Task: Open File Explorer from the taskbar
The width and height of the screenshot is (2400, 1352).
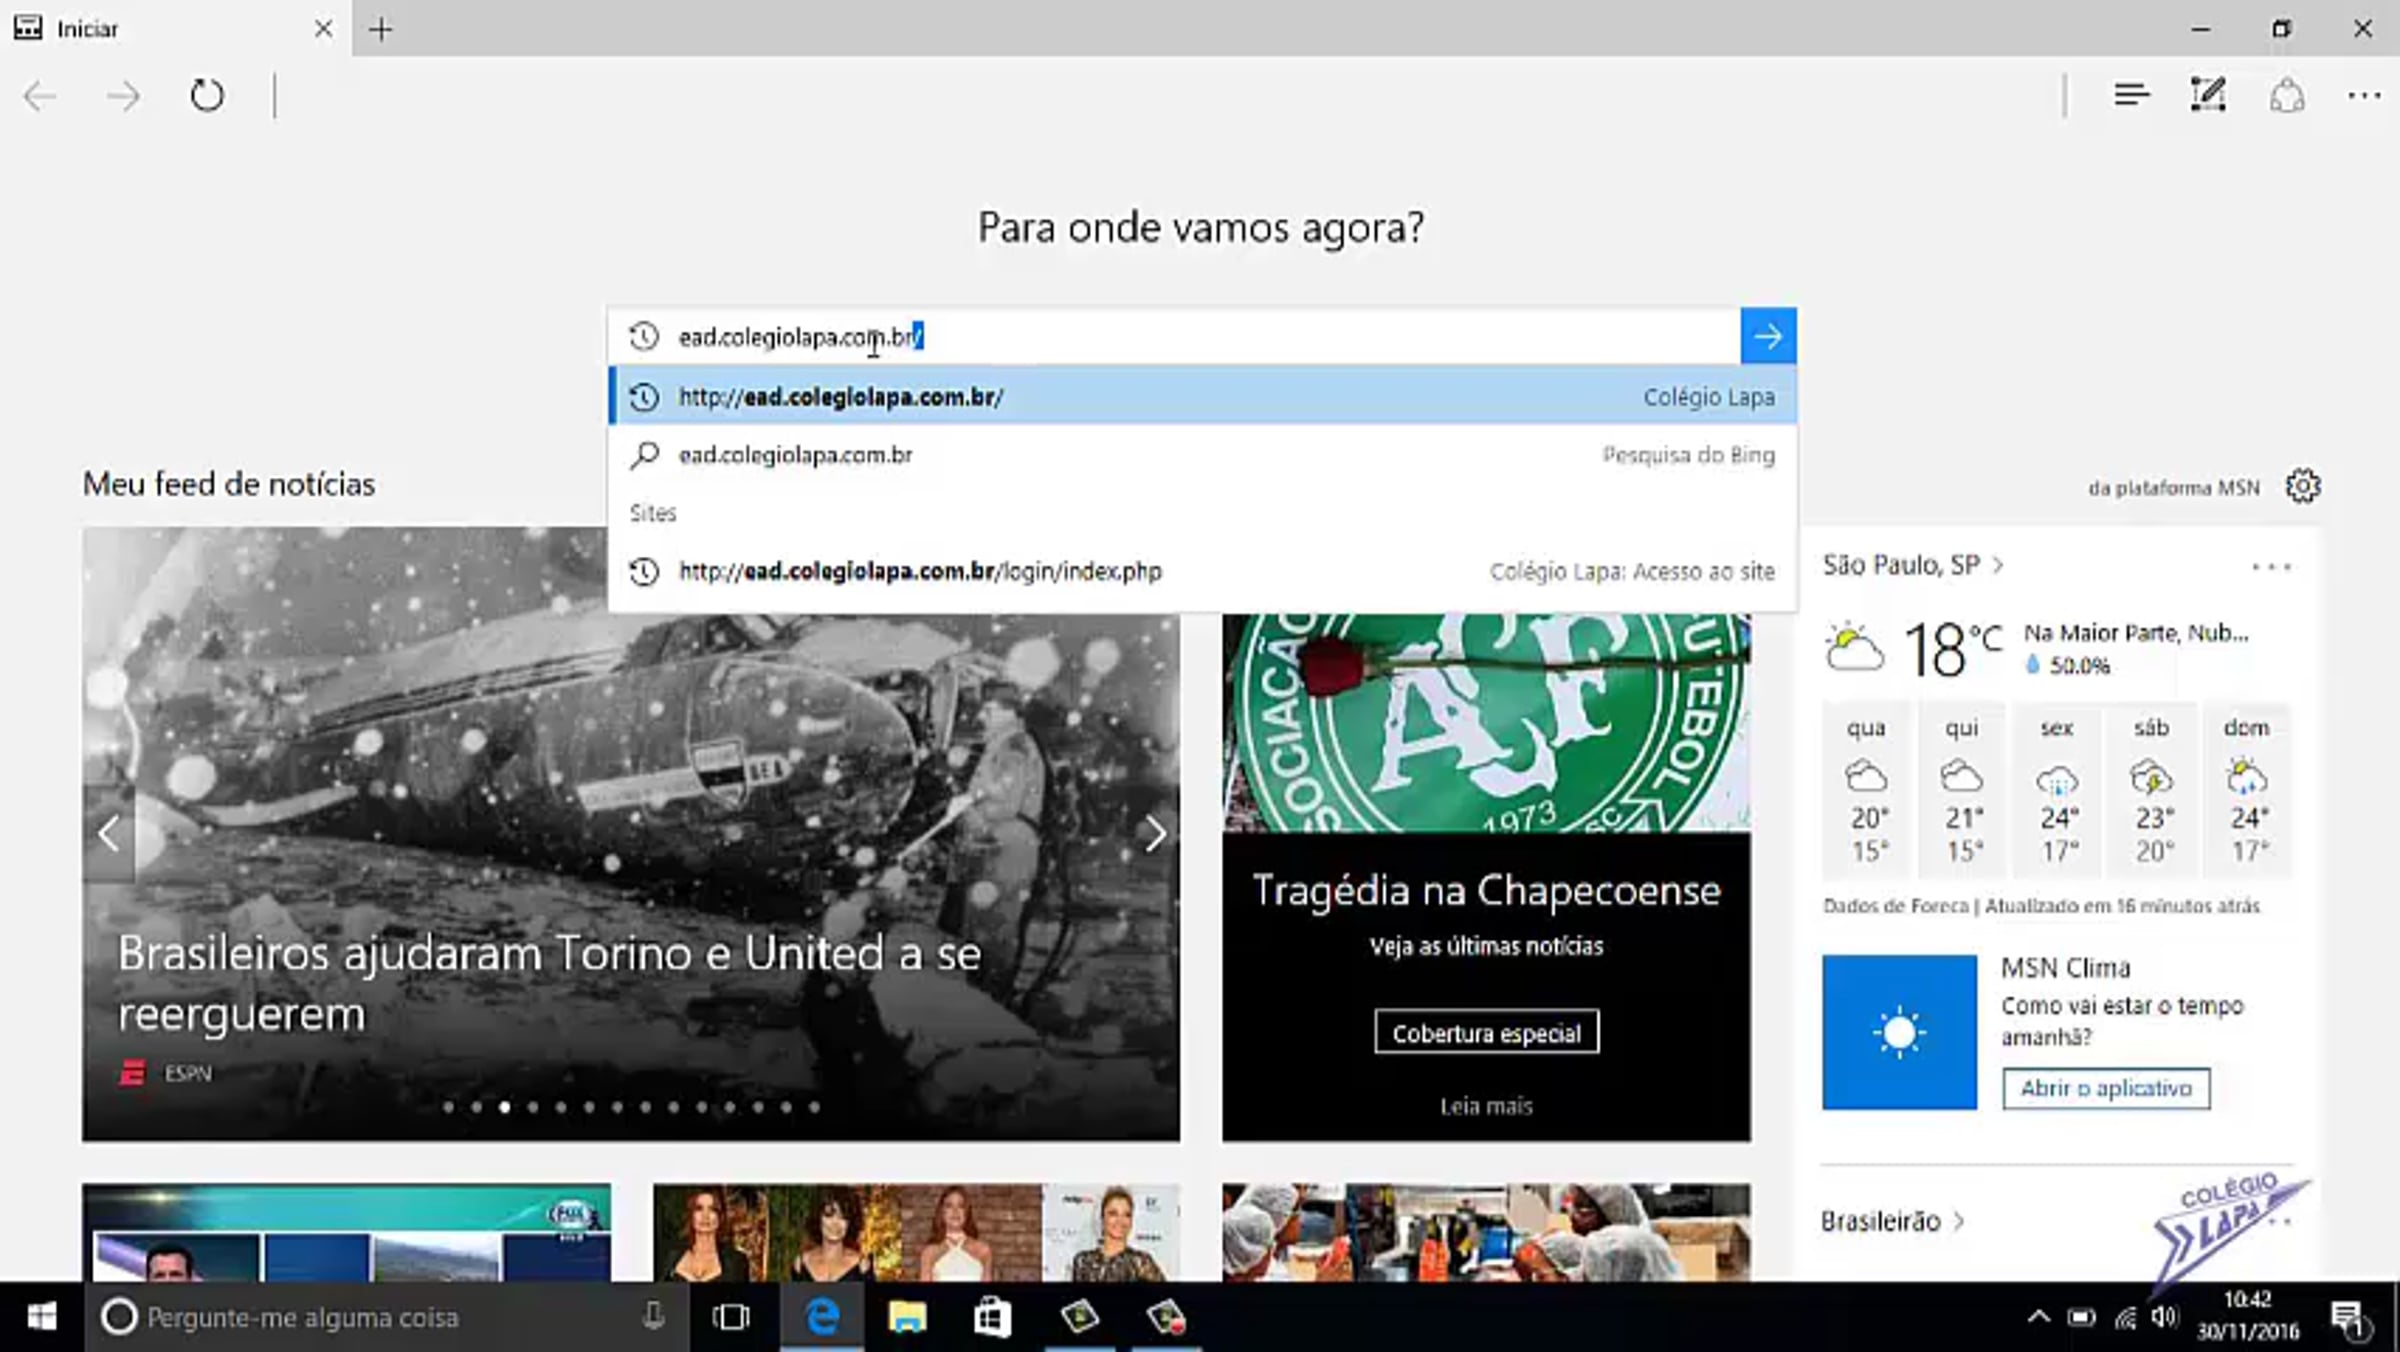Action: pyautogui.click(x=907, y=1317)
